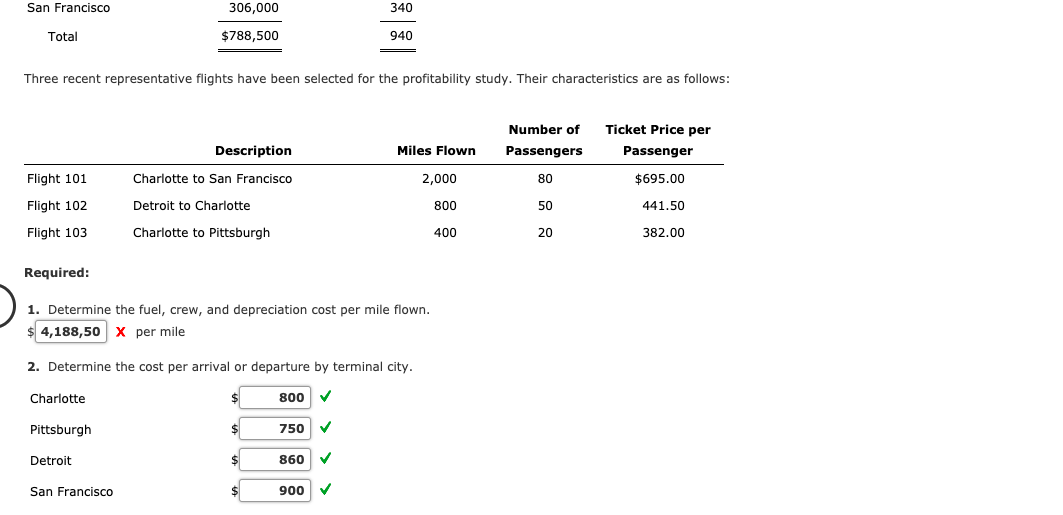The width and height of the screenshot is (1063, 515).
Task: Click the green checkmark next to Pittsburgh
Action: (x=325, y=428)
